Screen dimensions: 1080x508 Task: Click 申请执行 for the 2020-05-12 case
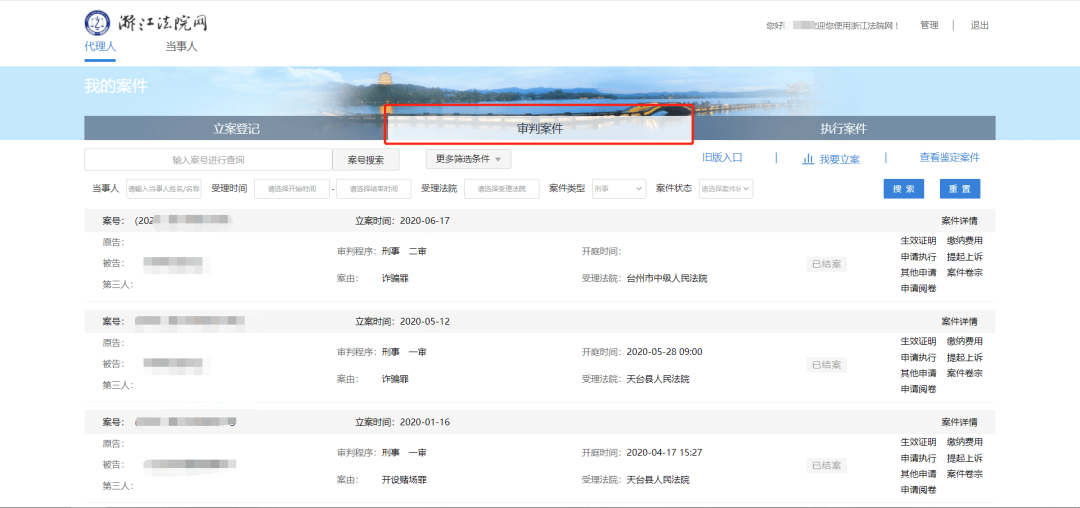pos(918,357)
